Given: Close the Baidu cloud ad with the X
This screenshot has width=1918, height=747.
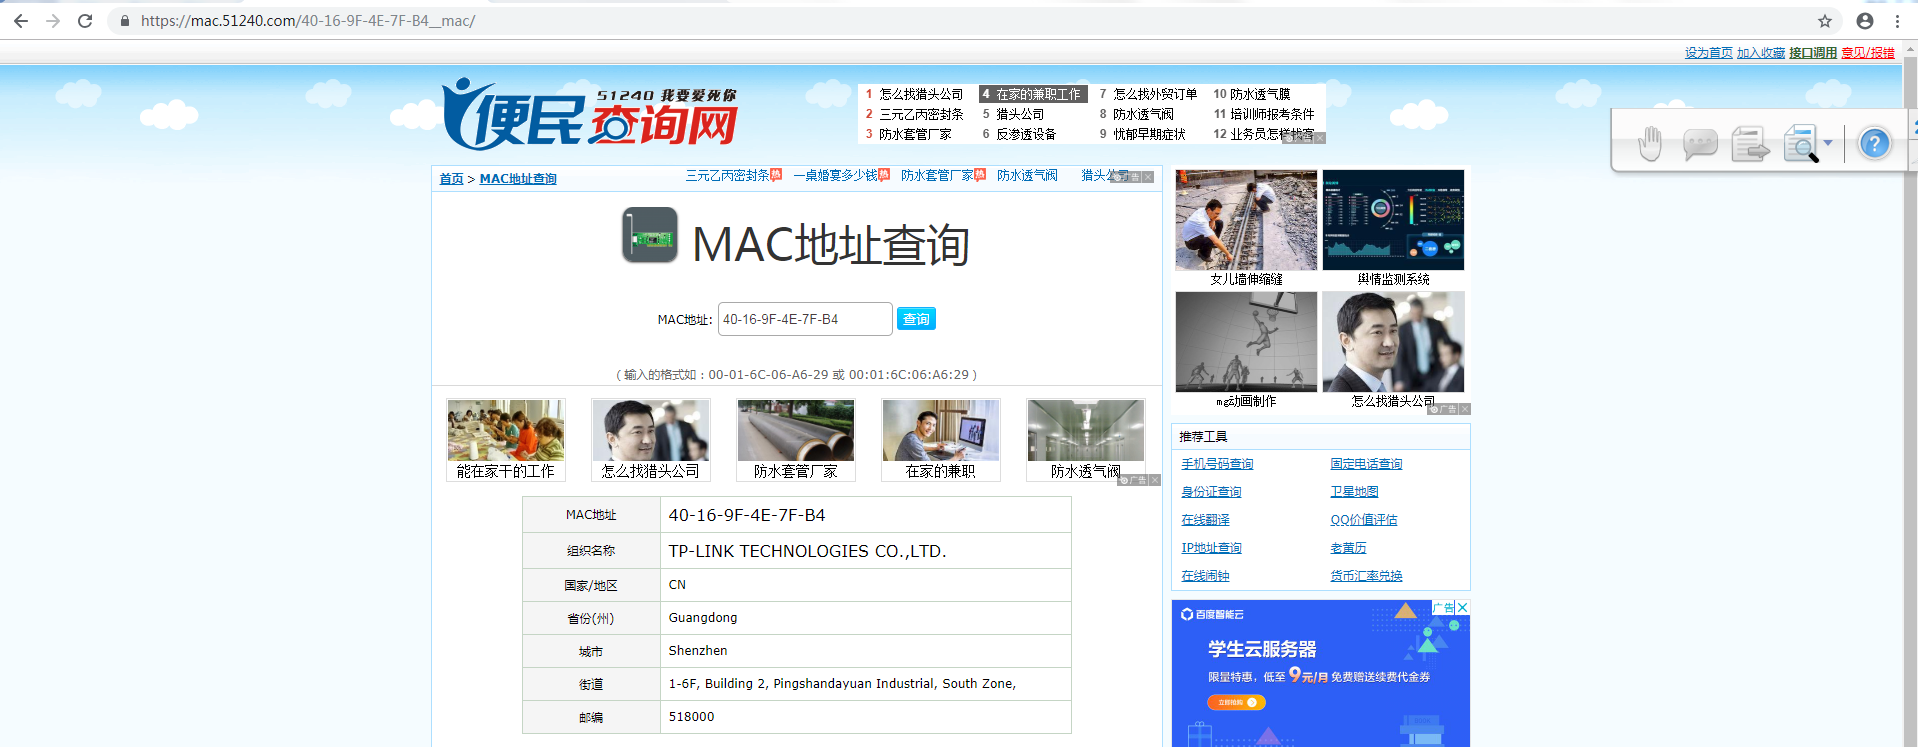Looking at the screenshot, I should point(1462,607).
